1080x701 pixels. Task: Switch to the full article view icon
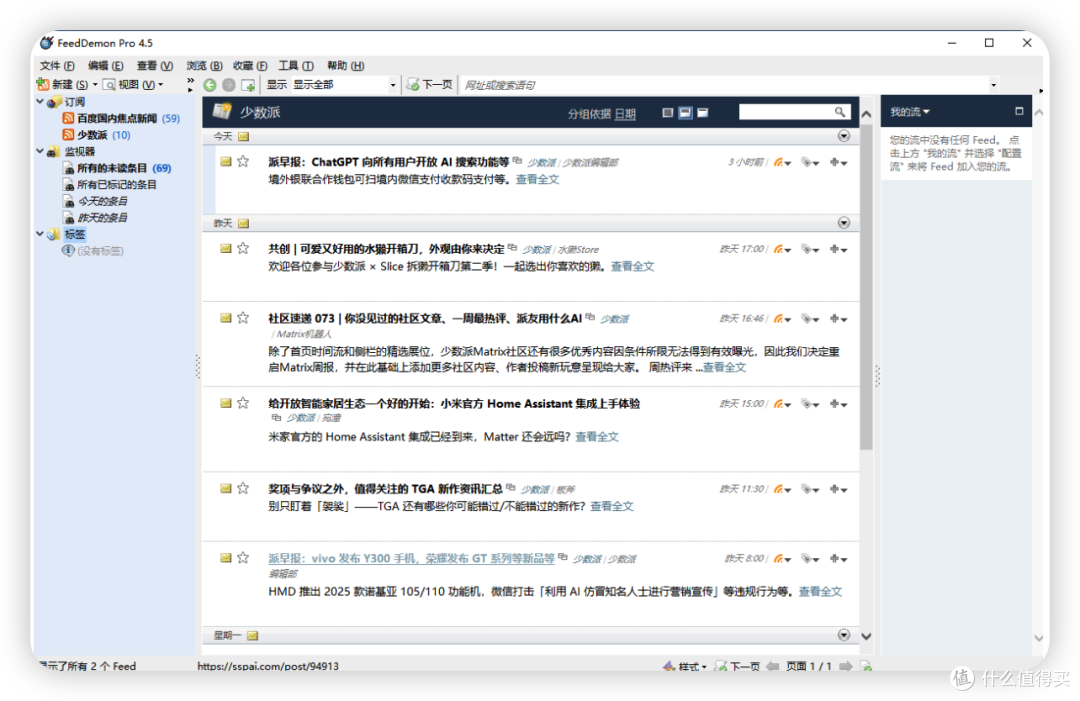703,112
